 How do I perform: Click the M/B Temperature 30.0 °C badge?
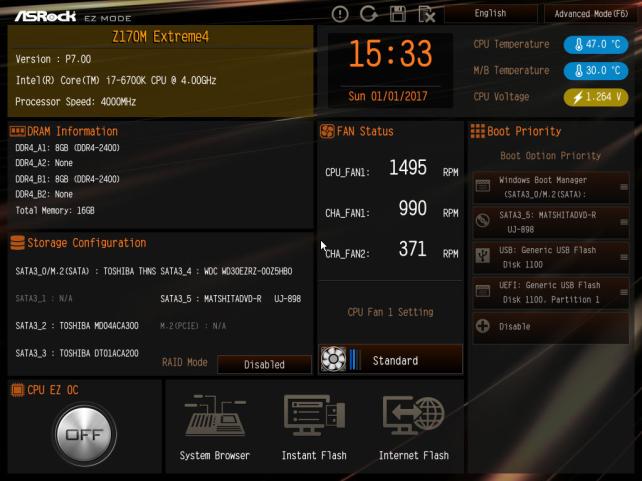coord(596,70)
